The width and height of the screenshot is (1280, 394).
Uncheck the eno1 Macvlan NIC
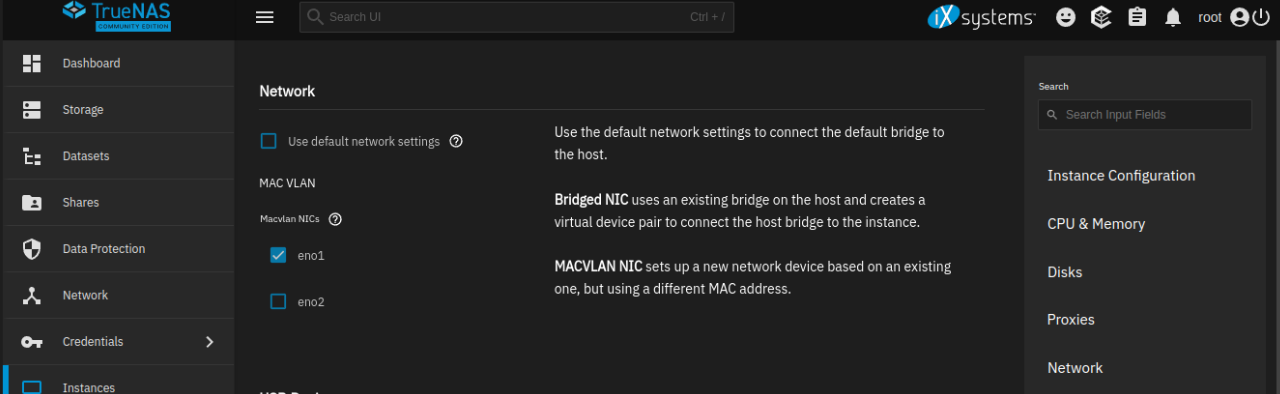[278, 255]
